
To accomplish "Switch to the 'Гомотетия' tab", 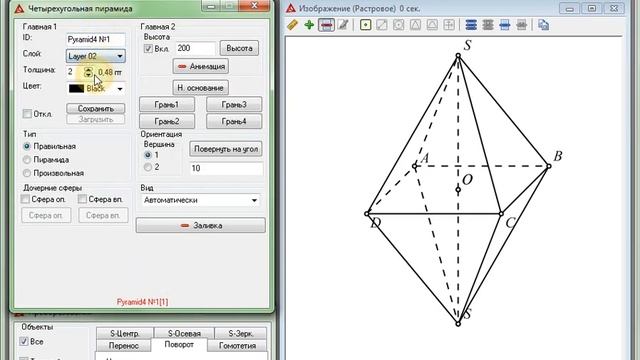I will pyautogui.click(x=237, y=345).
